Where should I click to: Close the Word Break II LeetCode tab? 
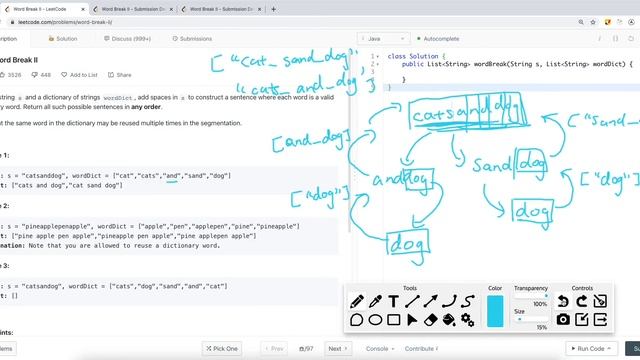[x=83, y=9]
